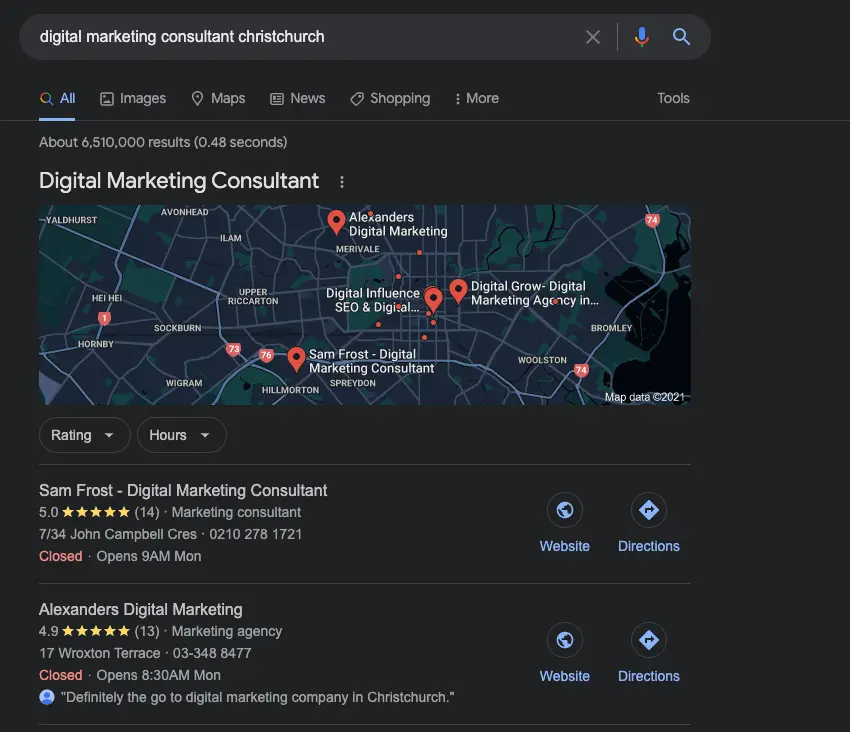Start voice search with microphone icon
This screenshot has width=850, height=732.
tap(641, 37)
